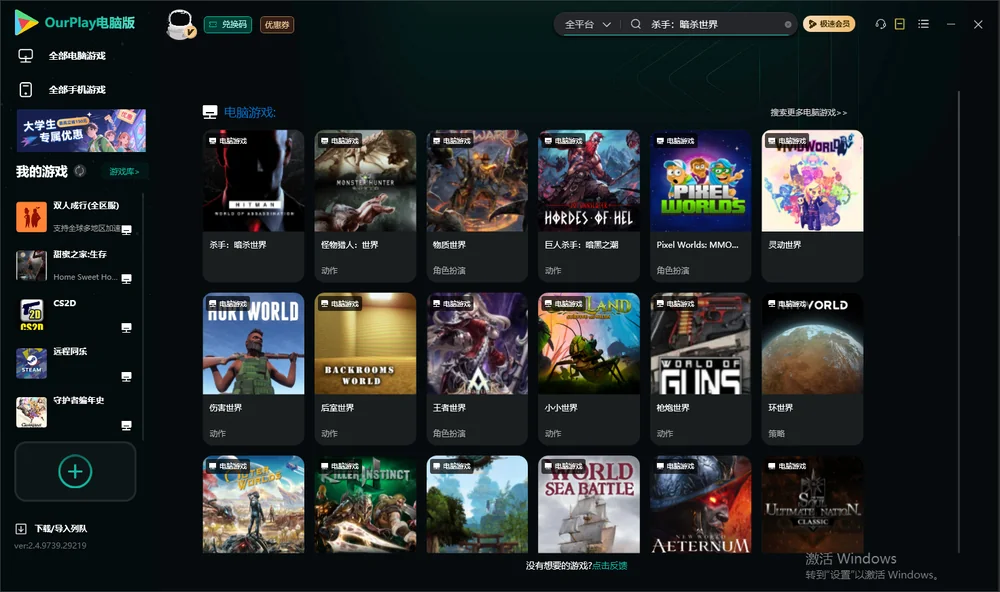Open the Hitman game cover thumbnail
The height and width of the screenshot is (592, 1000).
click(x=253, y=181)
